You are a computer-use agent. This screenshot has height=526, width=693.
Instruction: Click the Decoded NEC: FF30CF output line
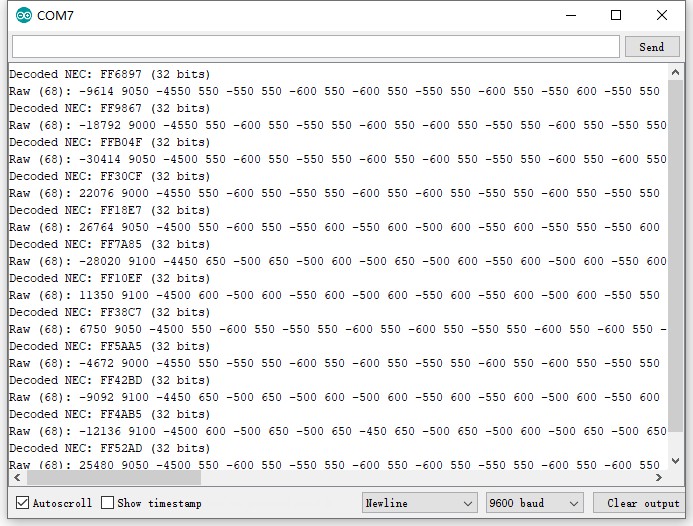[x=110, y=176]
